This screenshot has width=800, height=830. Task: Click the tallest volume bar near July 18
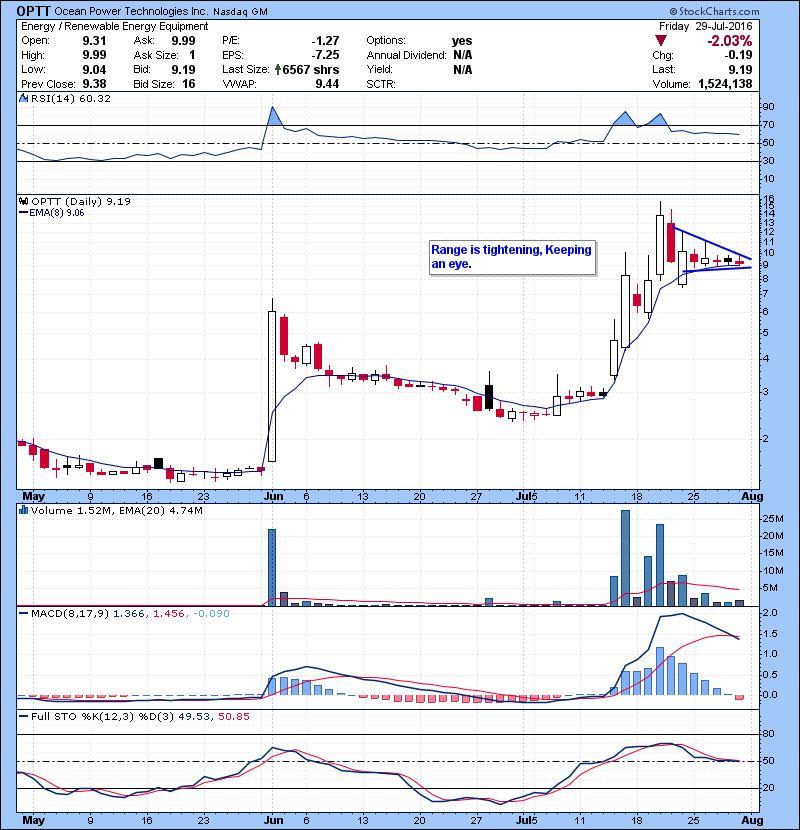coord(625,558)
